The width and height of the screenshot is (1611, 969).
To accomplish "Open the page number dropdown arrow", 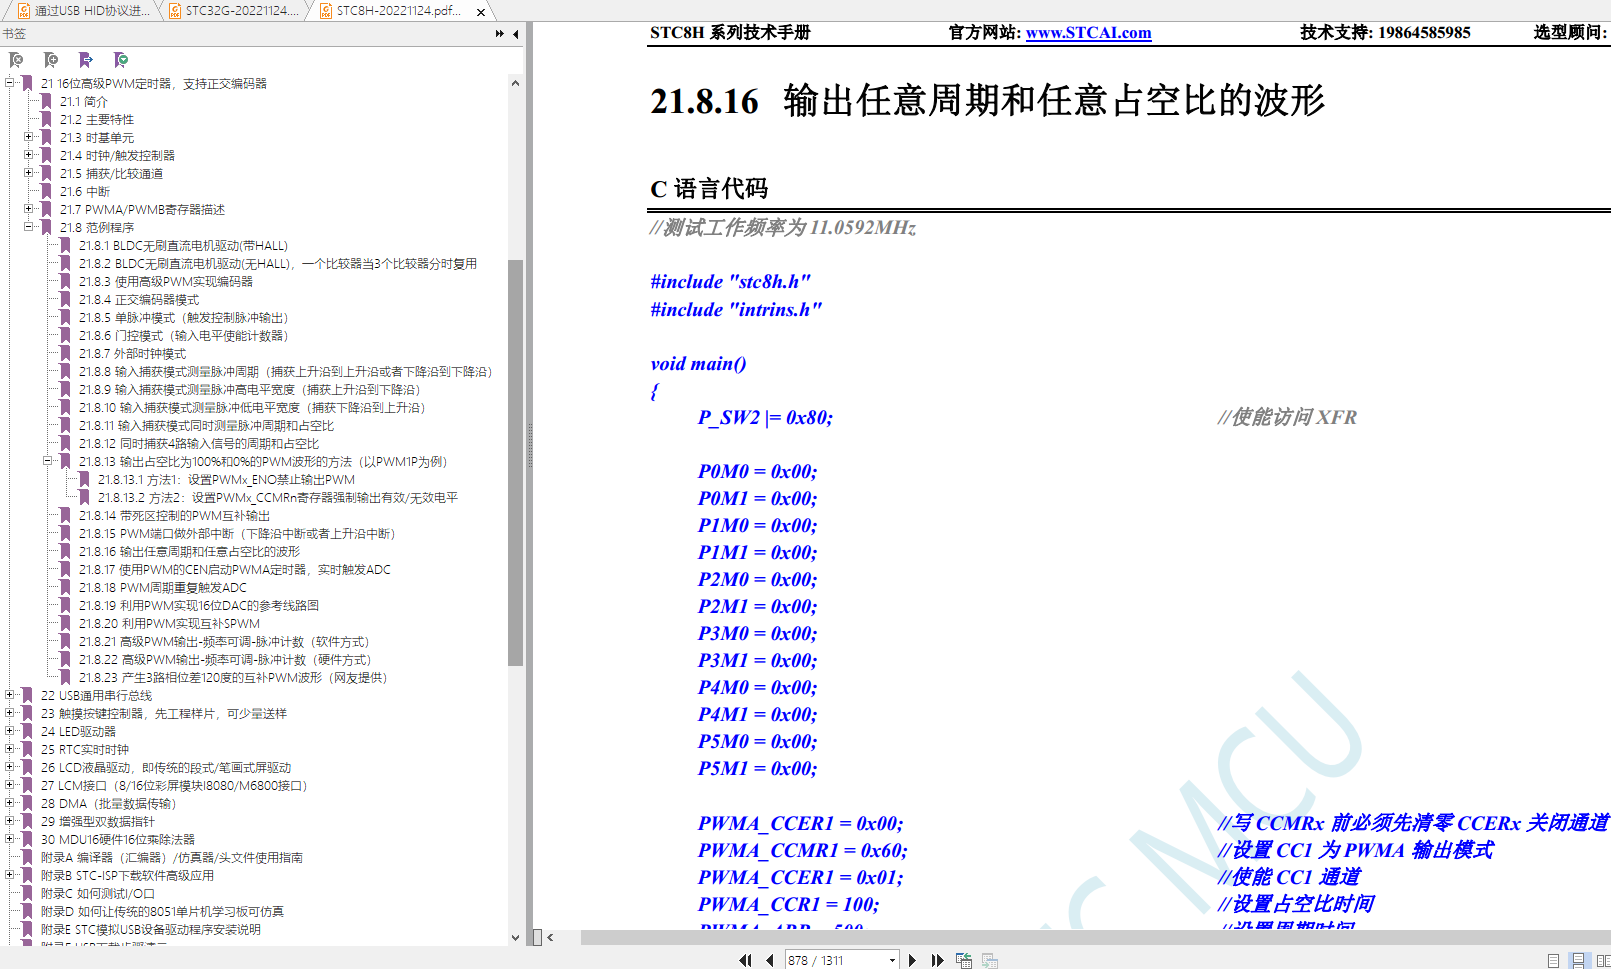I will coord(892,960).
